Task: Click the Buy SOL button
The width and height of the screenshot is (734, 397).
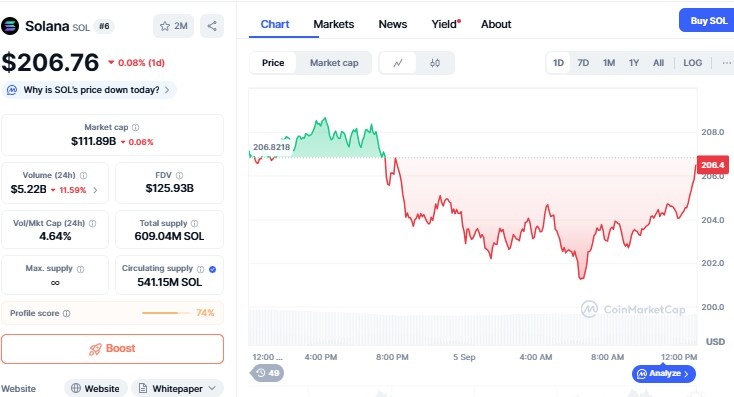Action: coord(708,21)
